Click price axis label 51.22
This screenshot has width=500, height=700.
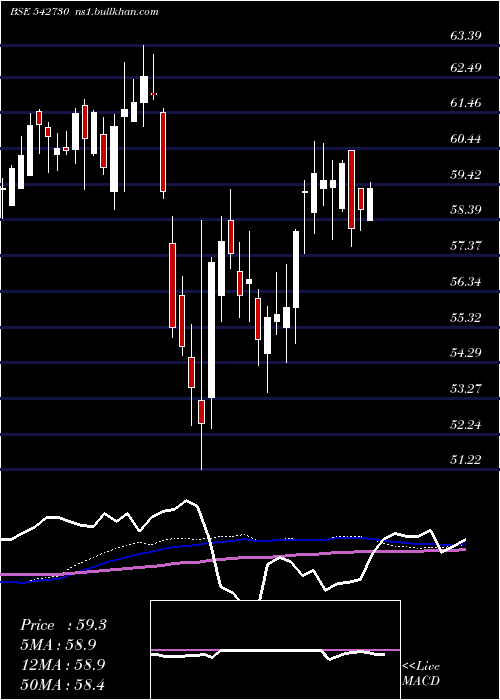point(466,459)
